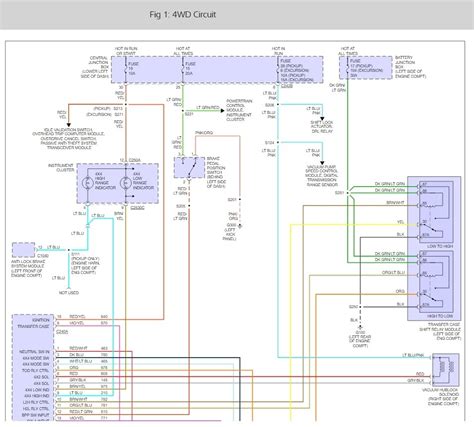Select the Transfer Case Shift Relay Module label
The width and height of the screenshot is (474, 427).
(x=440, y=331)
